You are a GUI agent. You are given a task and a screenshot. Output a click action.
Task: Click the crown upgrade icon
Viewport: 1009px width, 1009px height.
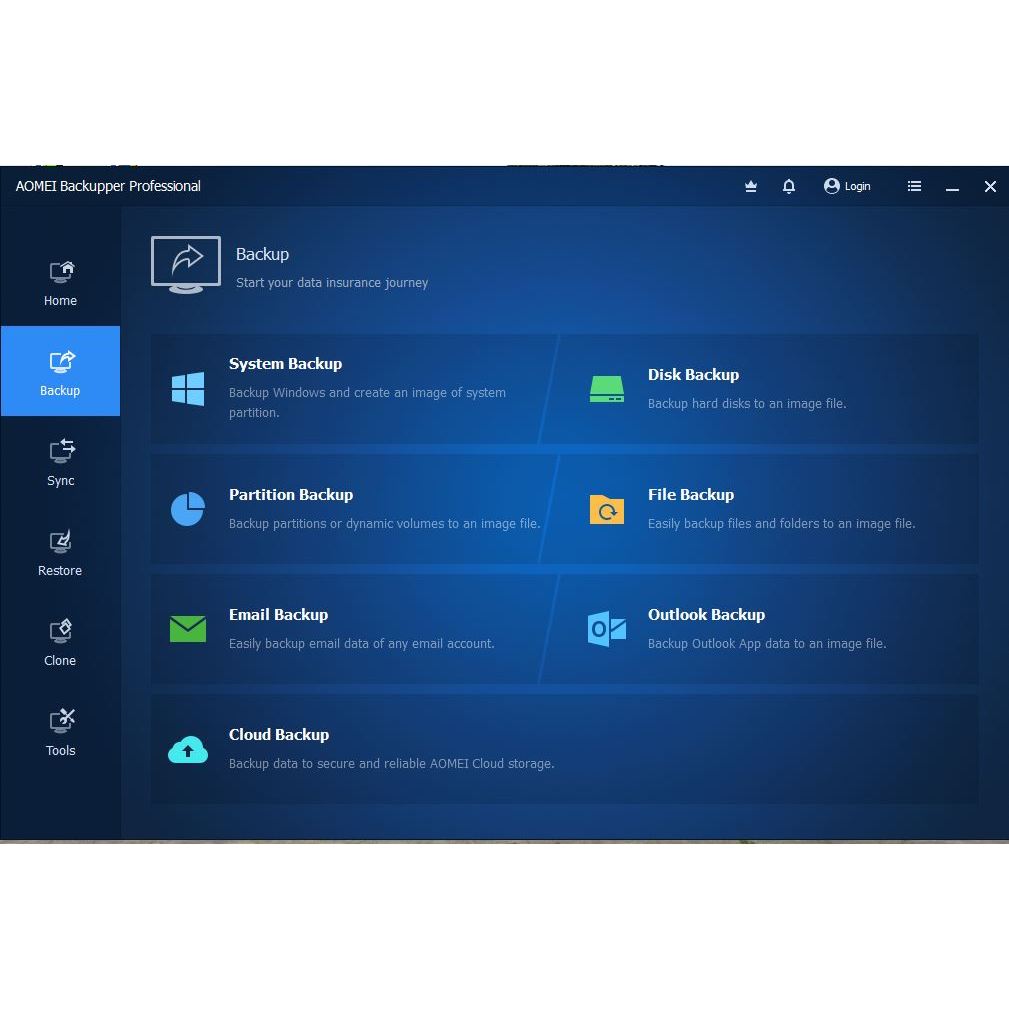[750, 187]
